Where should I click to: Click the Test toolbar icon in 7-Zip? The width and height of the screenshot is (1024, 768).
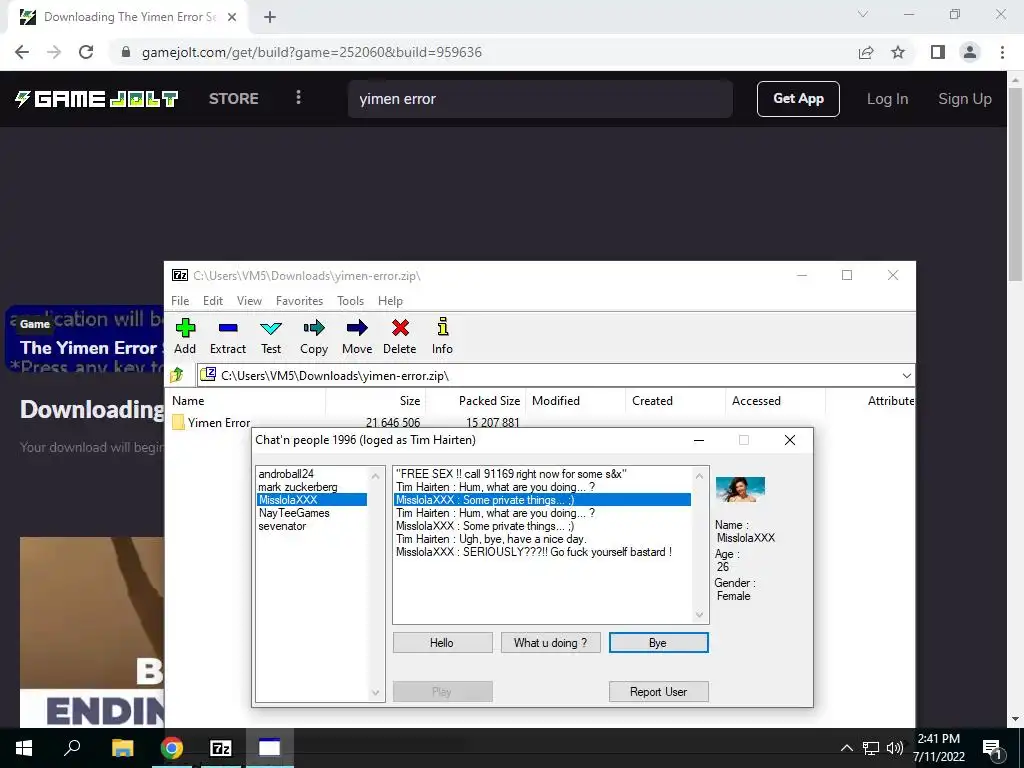tap(270, 328)
